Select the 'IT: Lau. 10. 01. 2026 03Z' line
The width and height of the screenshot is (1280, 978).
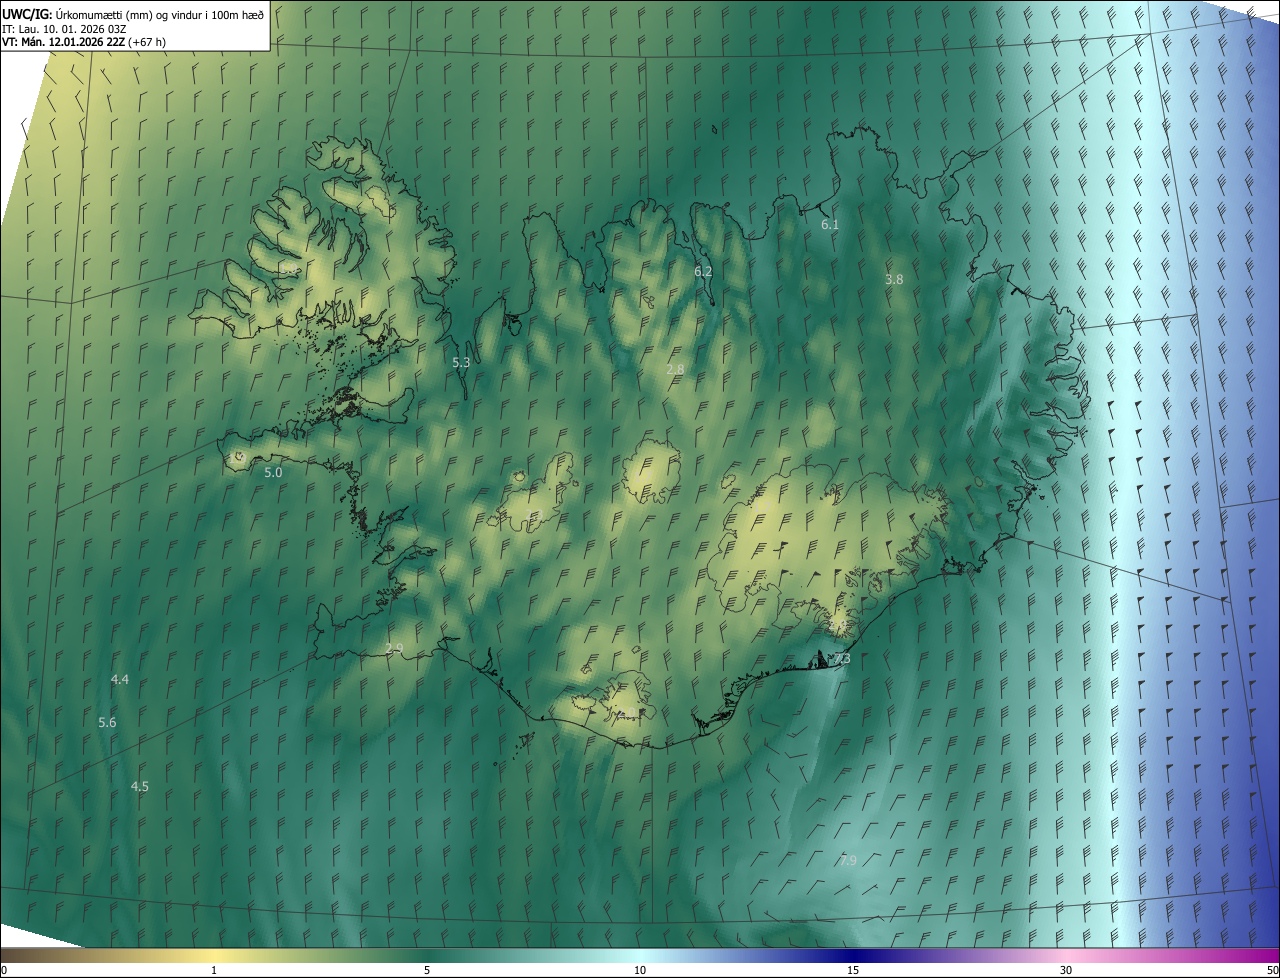click(x=64, y=29)
